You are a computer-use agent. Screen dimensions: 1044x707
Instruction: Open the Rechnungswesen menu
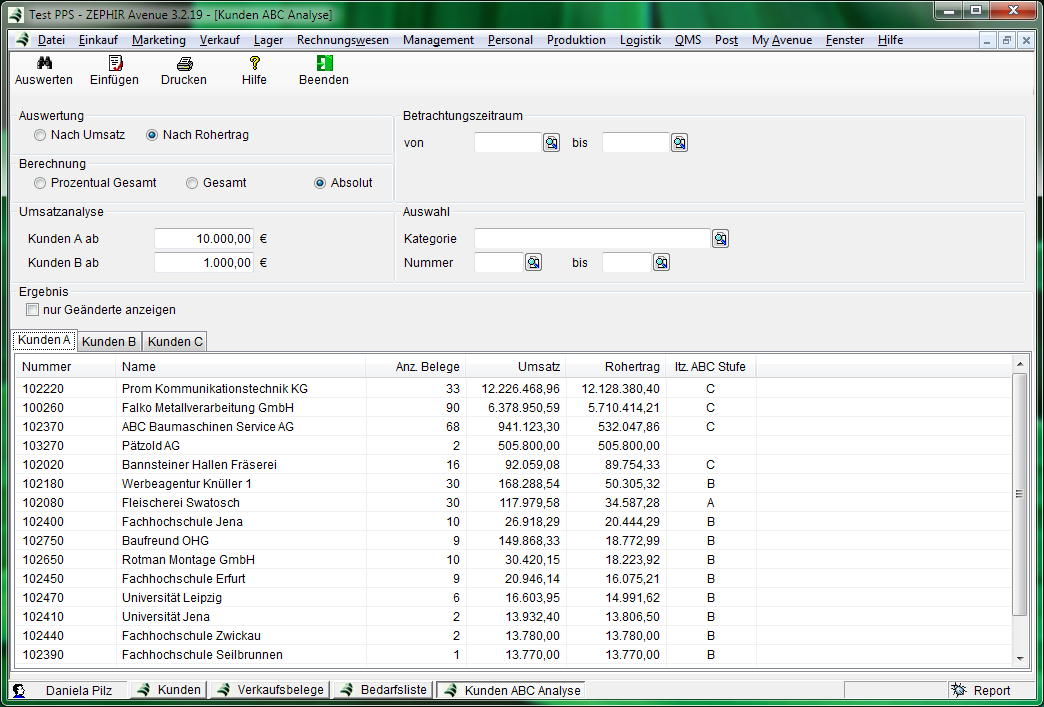pyautogui.click(x=343, y=40)
